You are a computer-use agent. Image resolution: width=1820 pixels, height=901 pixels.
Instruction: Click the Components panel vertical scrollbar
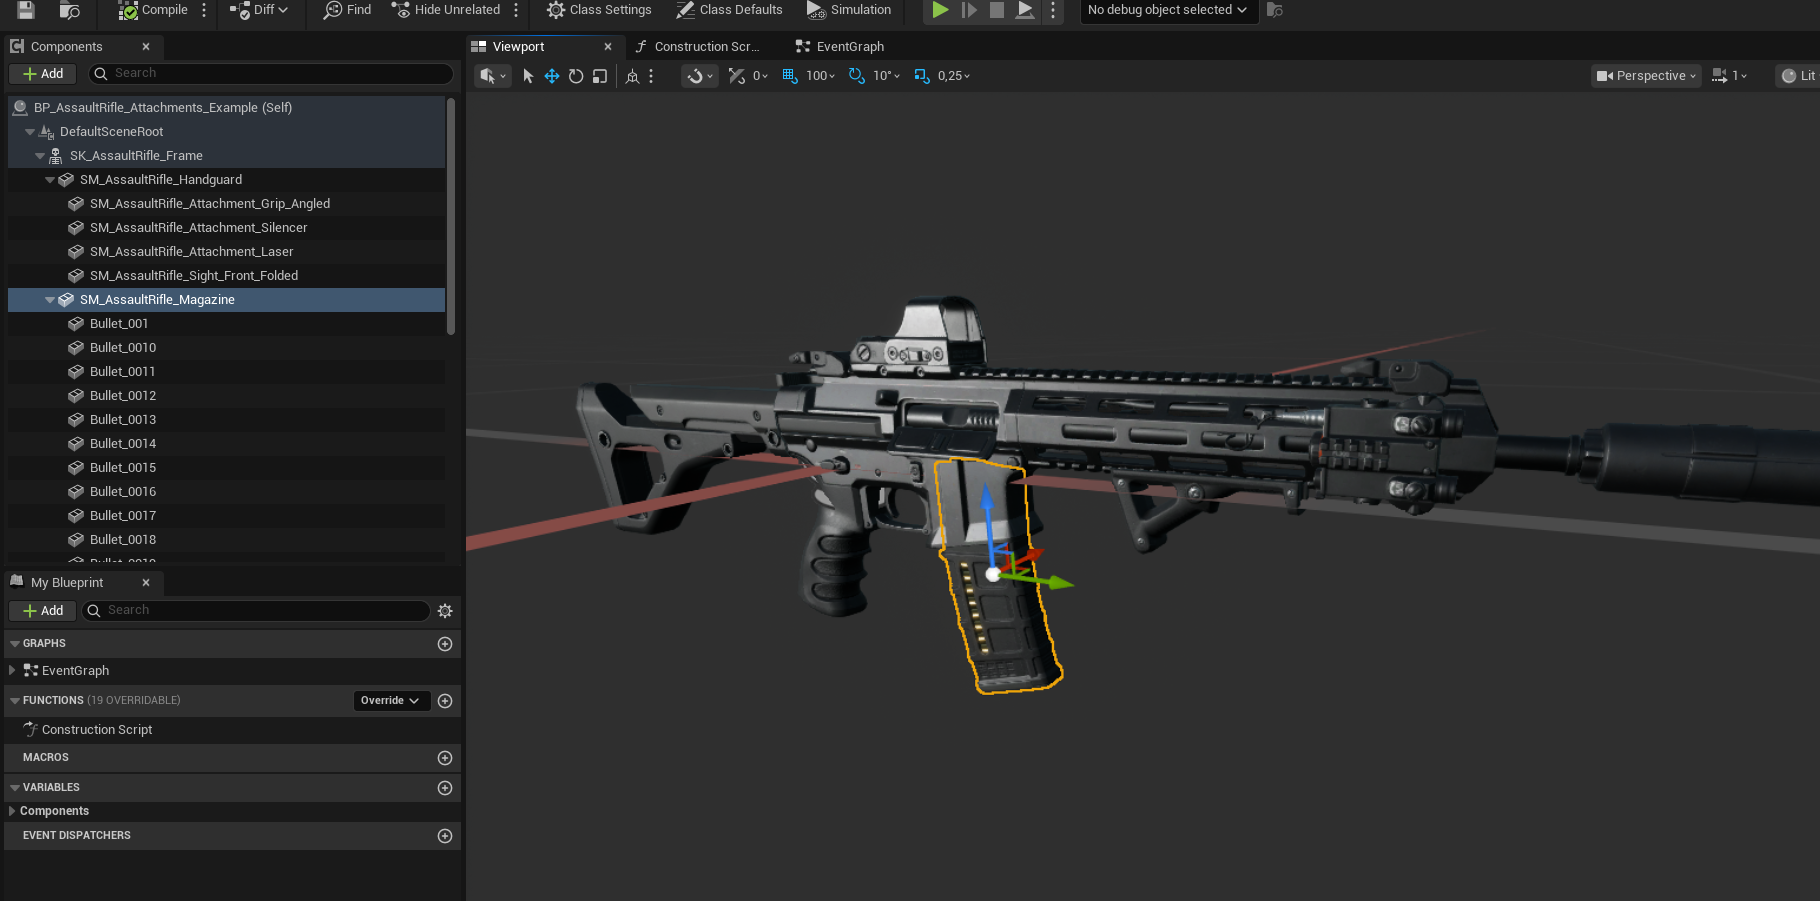(451, 215)
